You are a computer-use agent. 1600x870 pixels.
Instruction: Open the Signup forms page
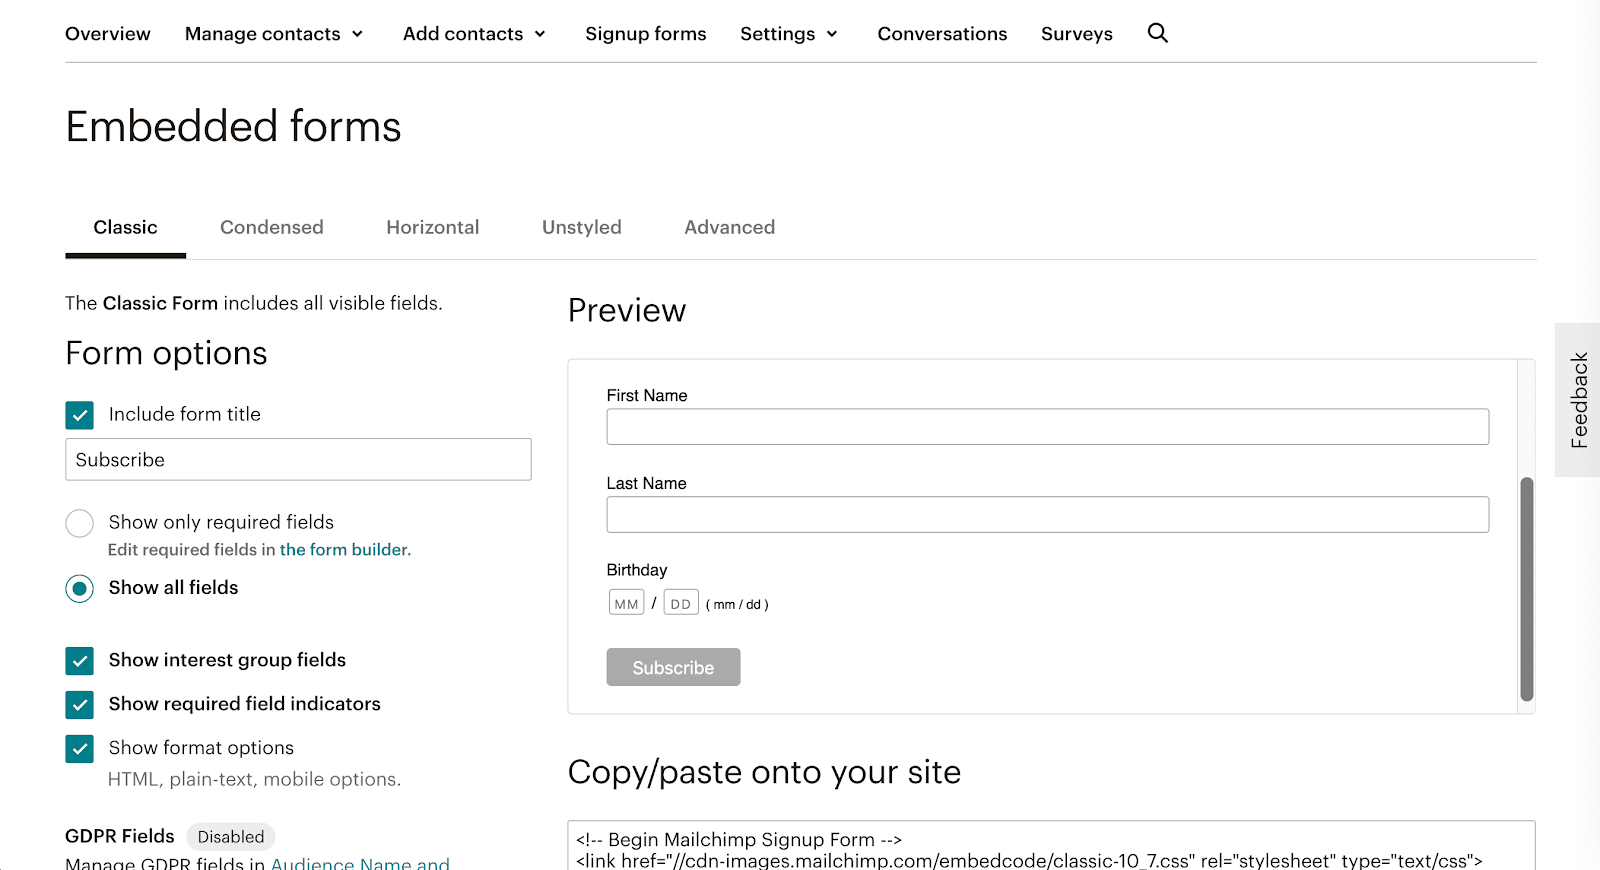pyautogui.click(x=646, y=34)
